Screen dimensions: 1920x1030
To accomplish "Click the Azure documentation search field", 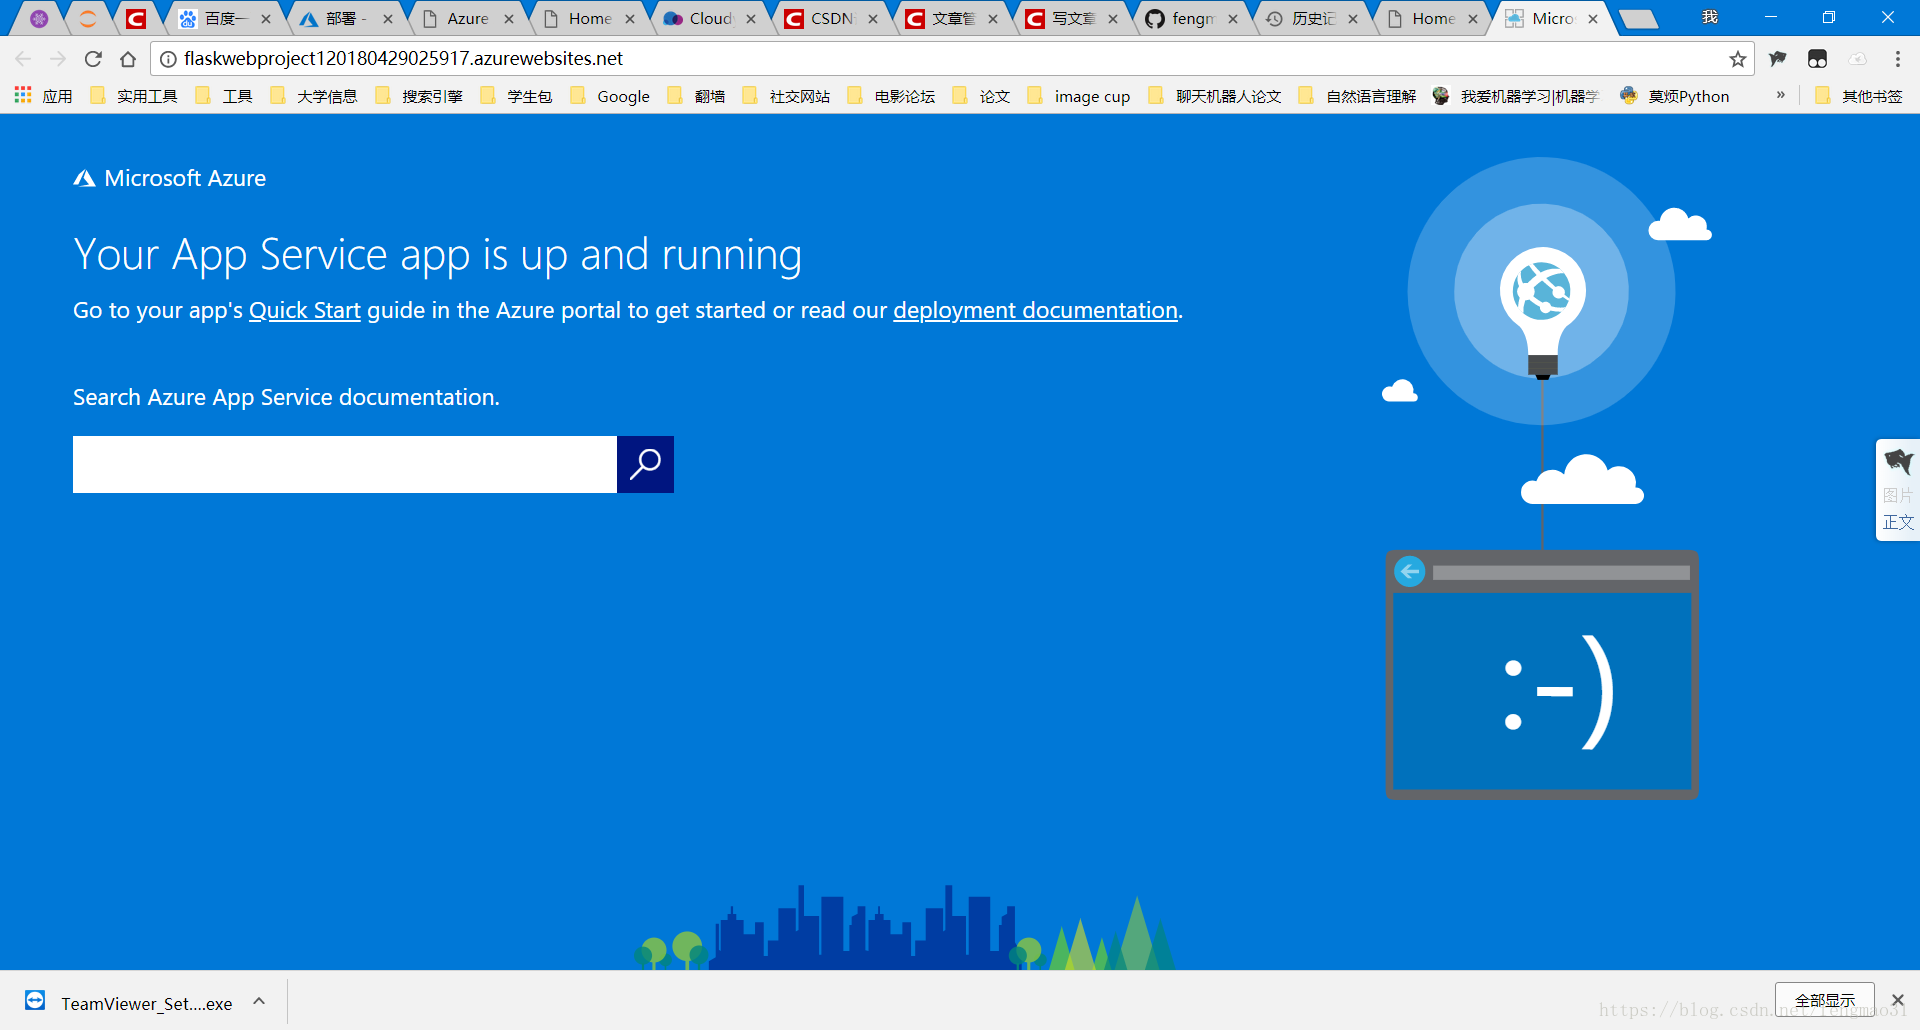I will tap(345, 464).
